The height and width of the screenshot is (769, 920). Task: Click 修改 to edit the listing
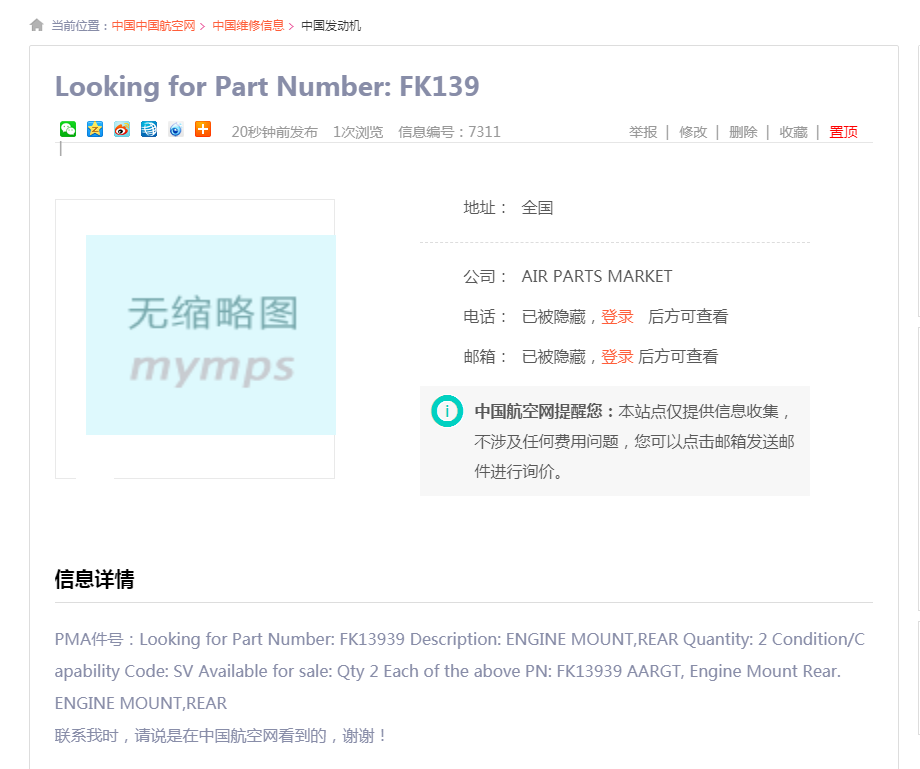point(693,132)
